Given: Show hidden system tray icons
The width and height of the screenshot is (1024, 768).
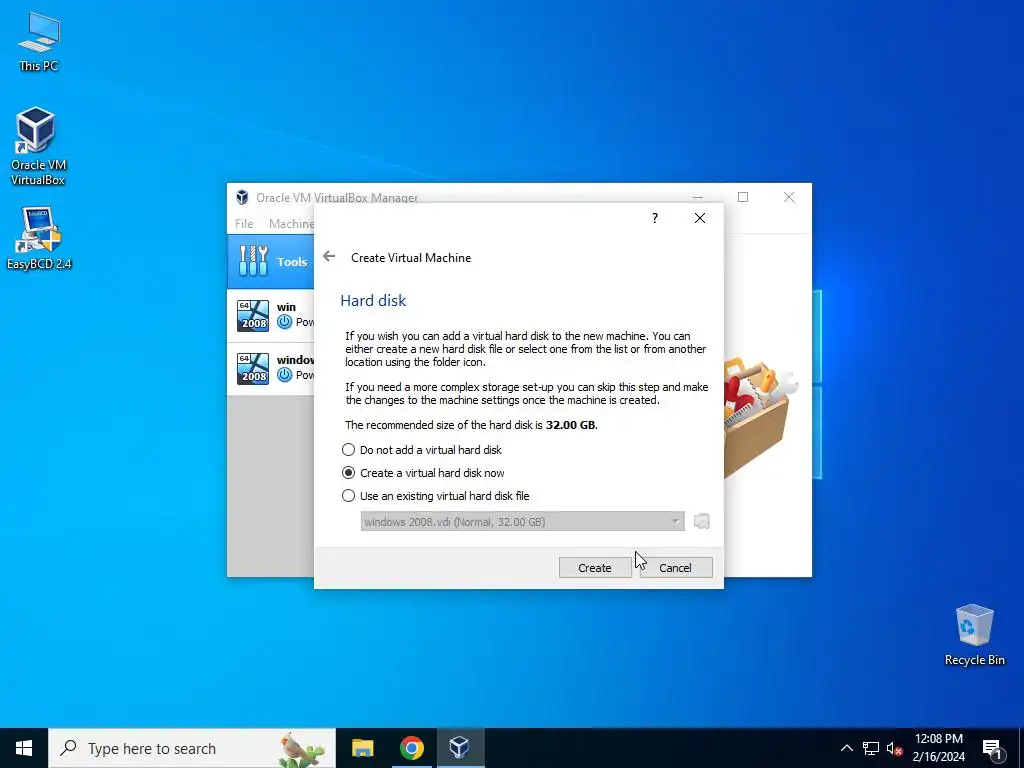Looking at the screenshot, I should coord(846,748).
